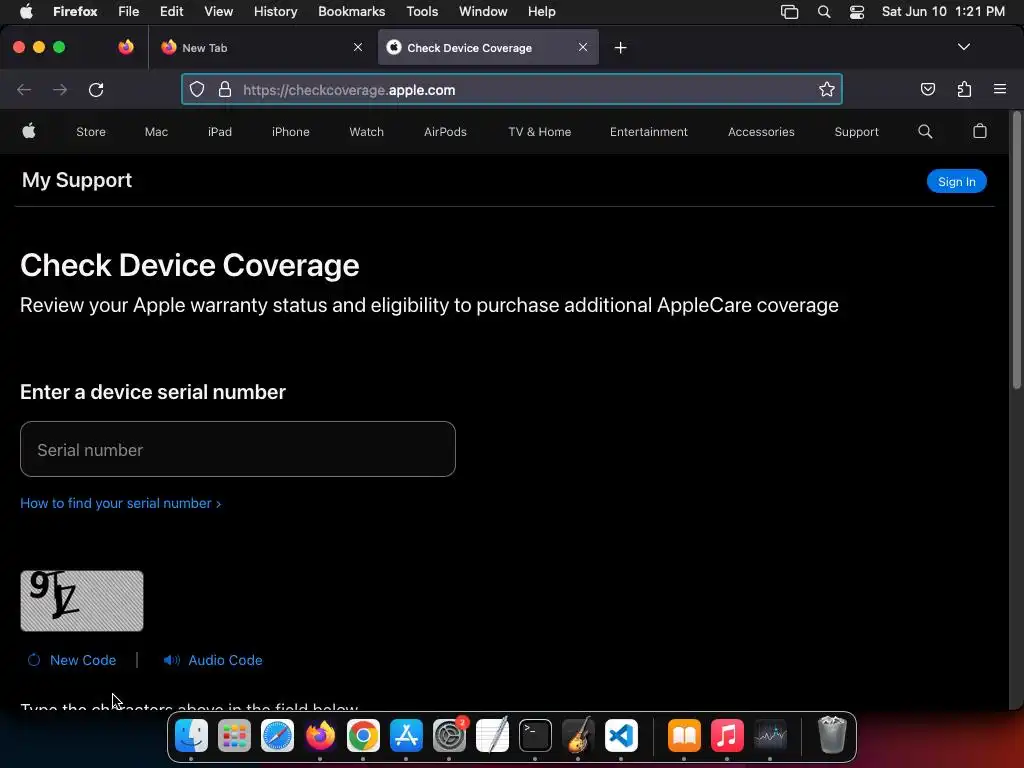Open the macOS Apple menu
This screenshot has width=1024, height=768.
click(26, 11)
